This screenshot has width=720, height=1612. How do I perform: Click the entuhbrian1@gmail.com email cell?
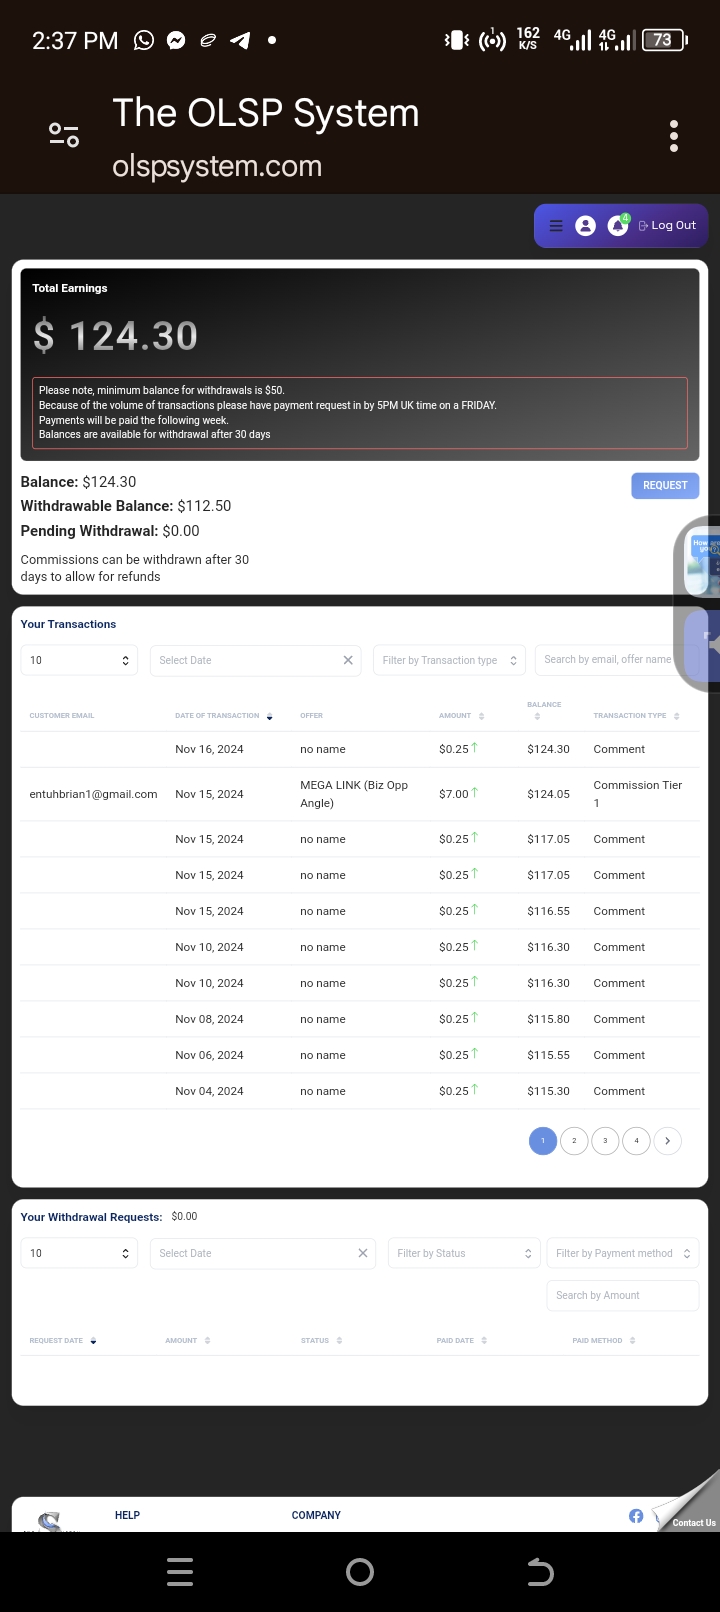point(94,794)
